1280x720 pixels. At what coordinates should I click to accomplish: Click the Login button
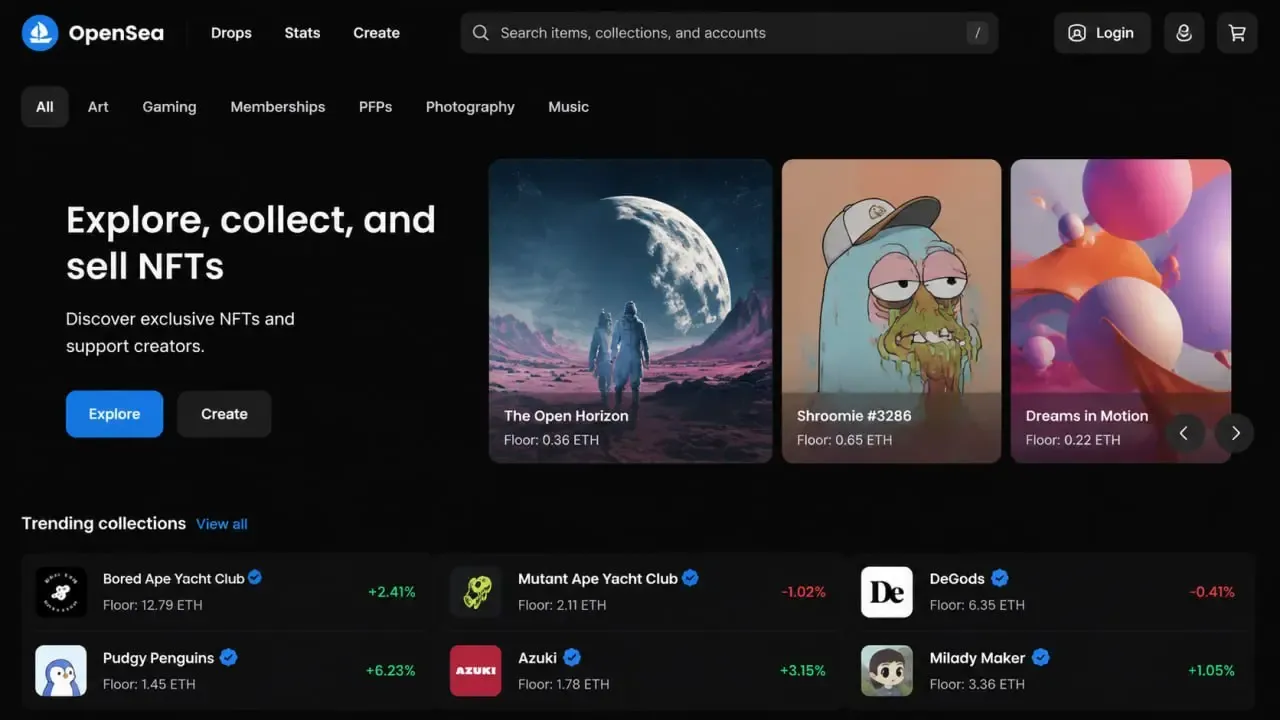pyautogui.click(x=1102, y=33)
